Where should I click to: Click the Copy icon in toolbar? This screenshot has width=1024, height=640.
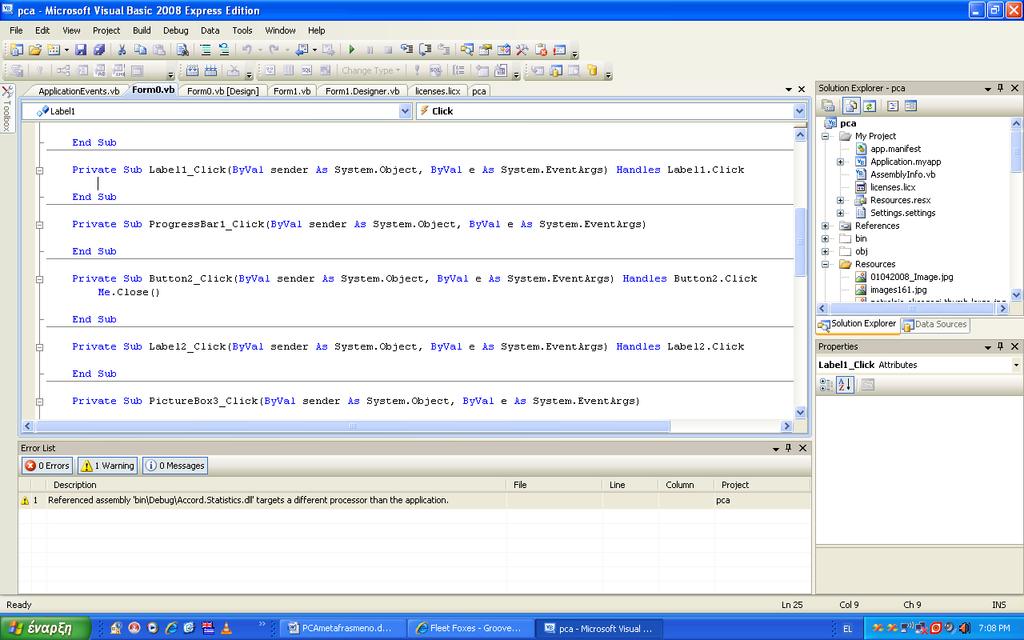tap(140, 50)
